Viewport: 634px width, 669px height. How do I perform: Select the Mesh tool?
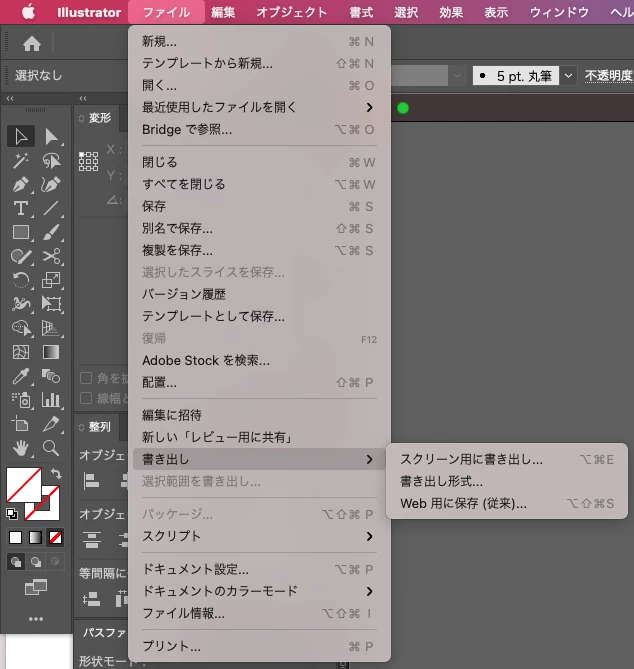coord(20,352)
